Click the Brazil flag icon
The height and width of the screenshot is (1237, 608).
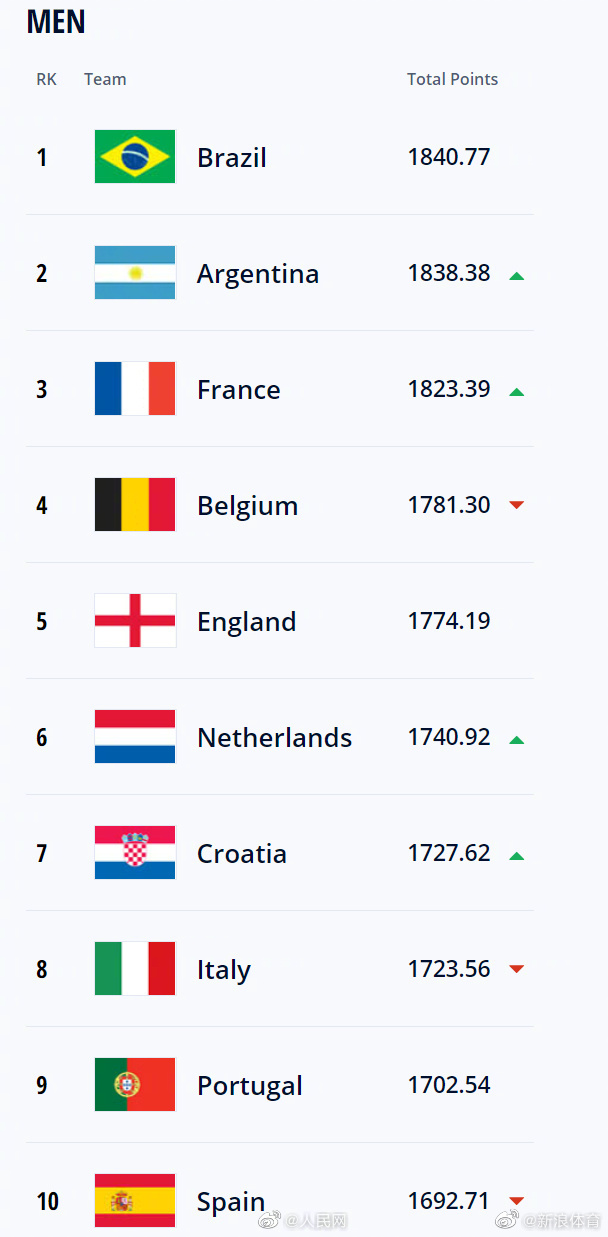[135, 157]
